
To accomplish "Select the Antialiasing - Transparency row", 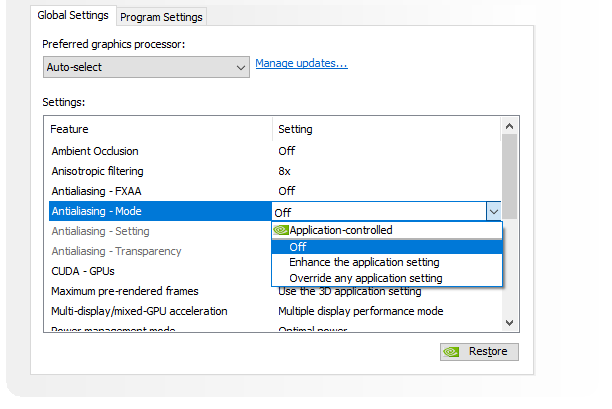I will click(160, 251).
